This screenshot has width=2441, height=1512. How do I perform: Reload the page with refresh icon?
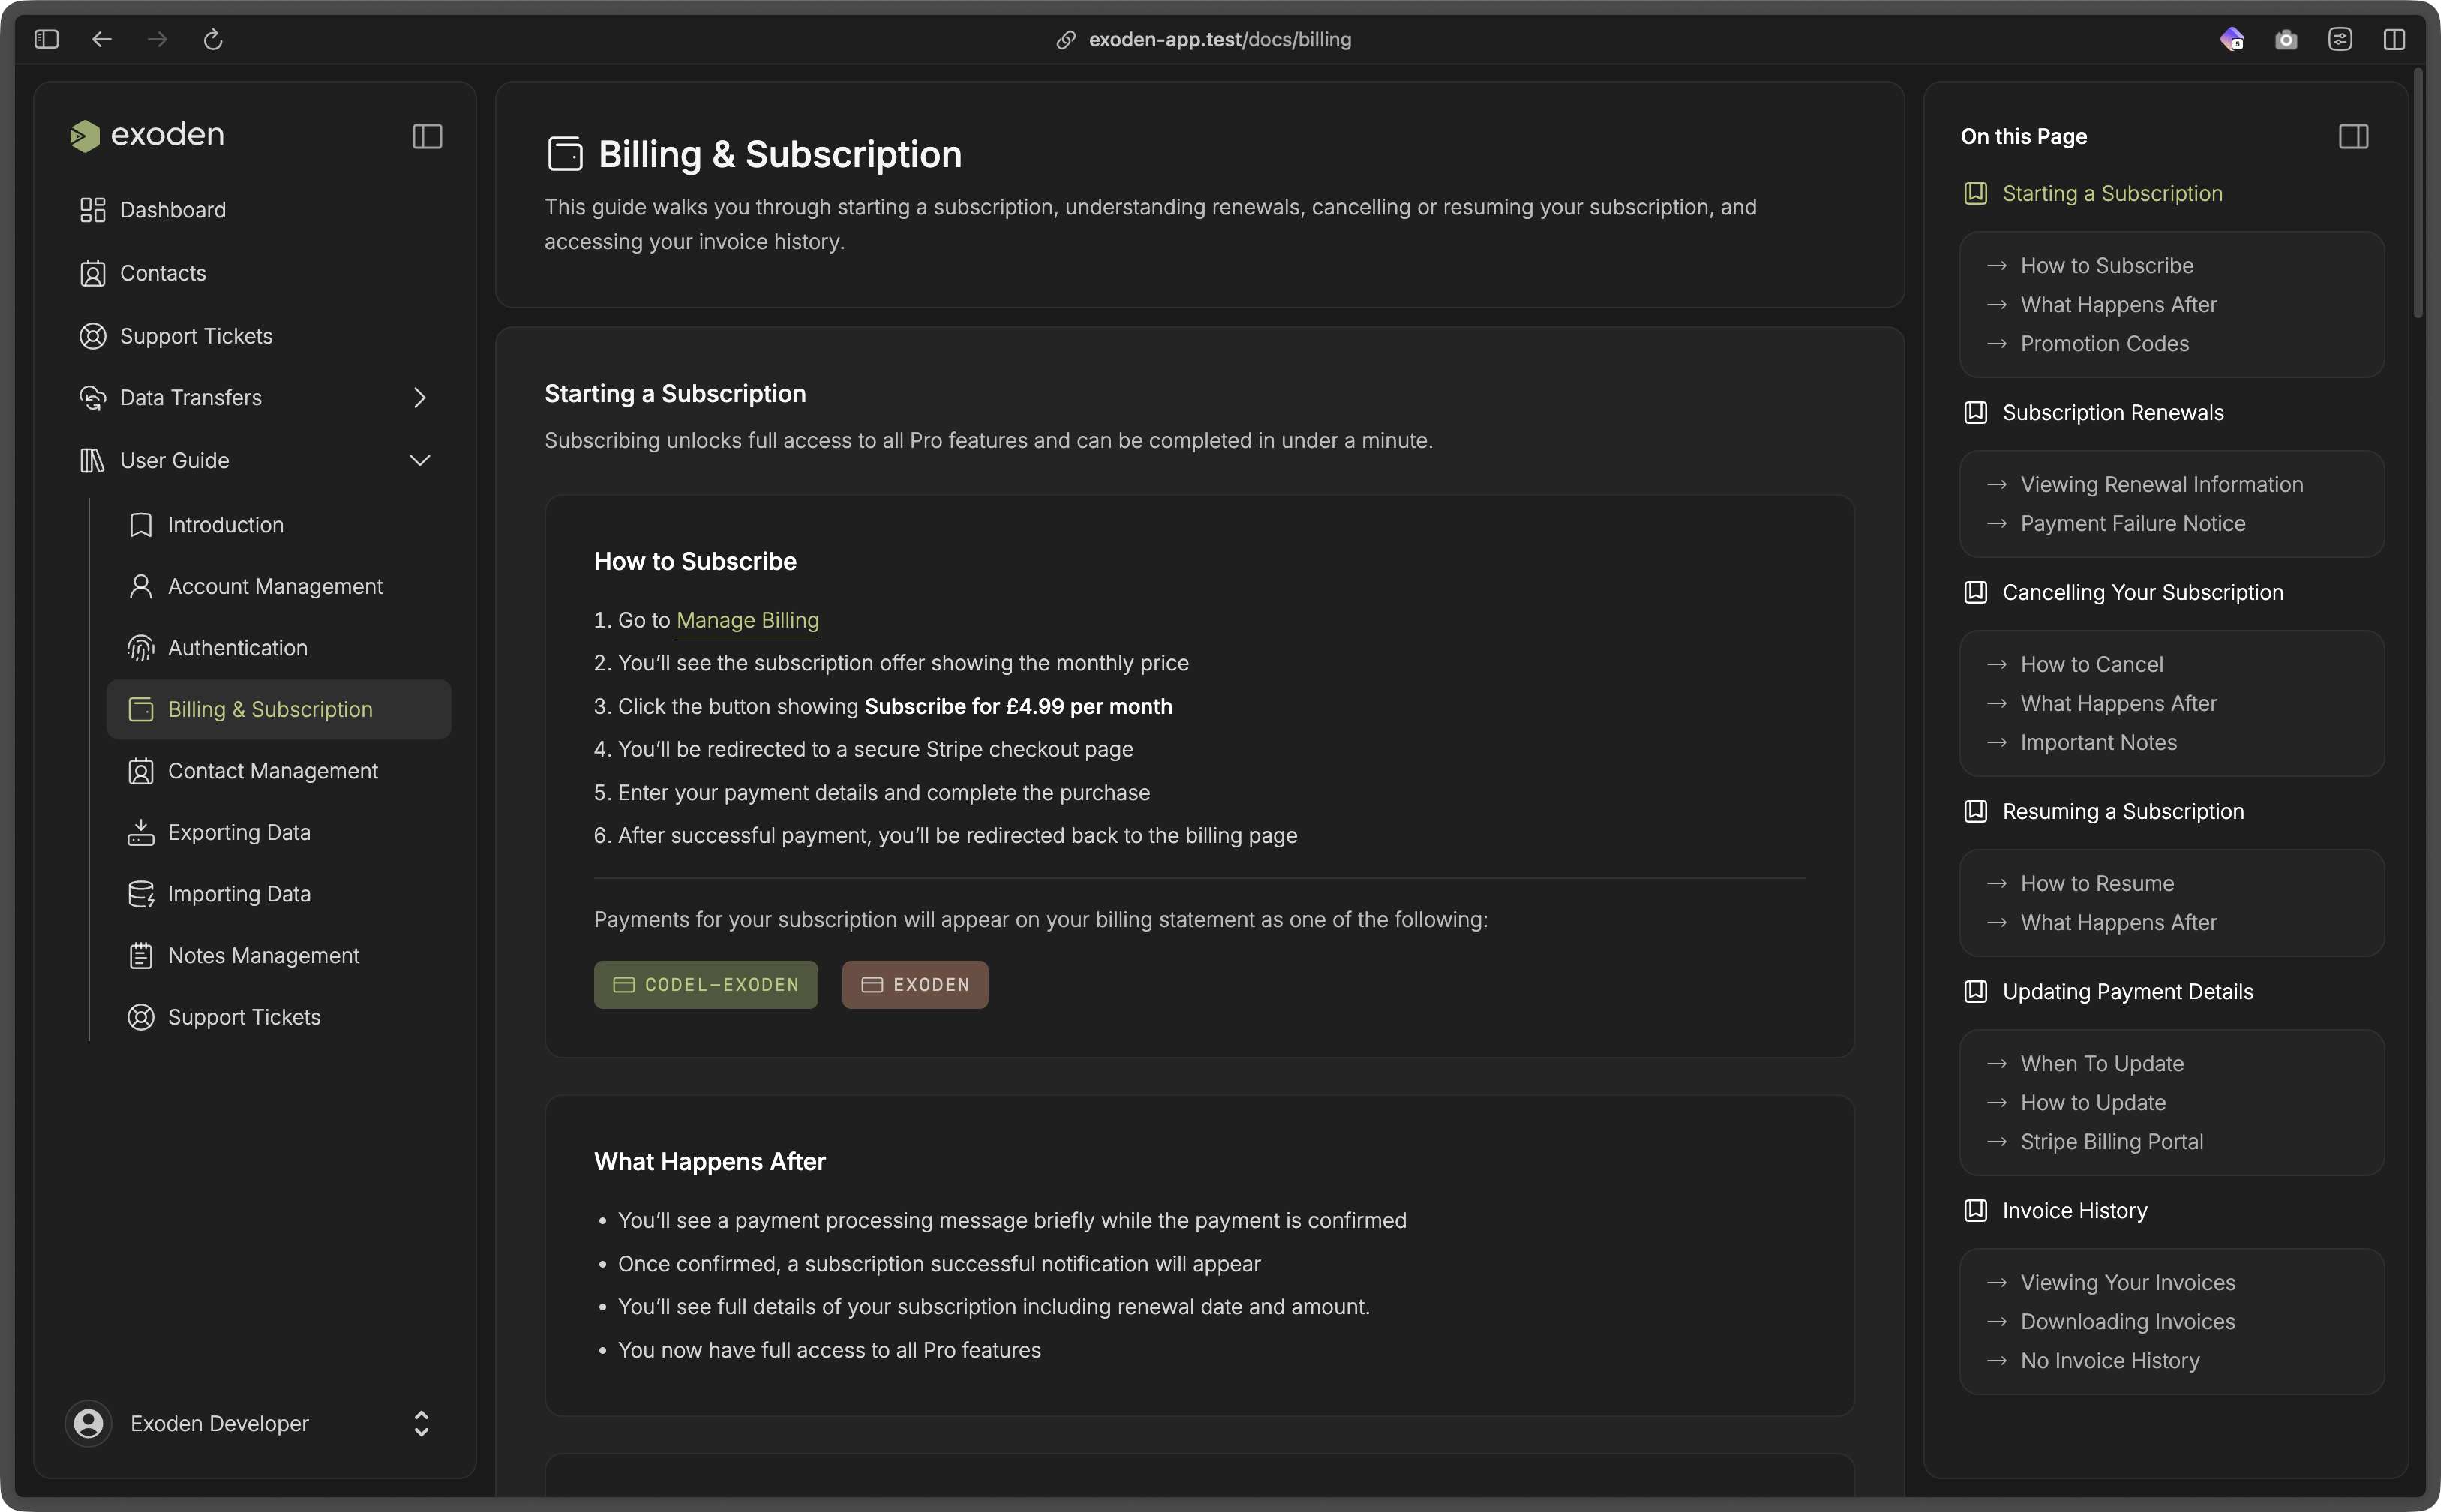[x=213, y=40]
